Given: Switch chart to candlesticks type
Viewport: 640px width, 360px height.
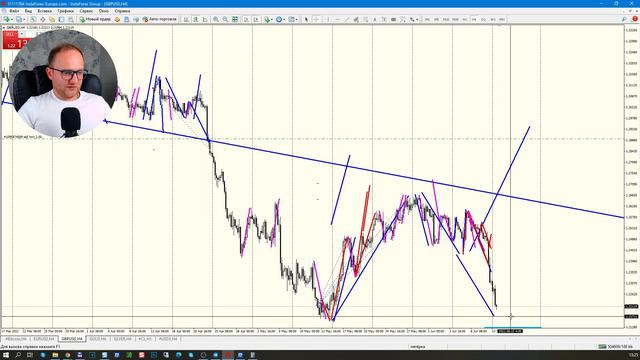Looking at the screenshot, I should [196, 19].
